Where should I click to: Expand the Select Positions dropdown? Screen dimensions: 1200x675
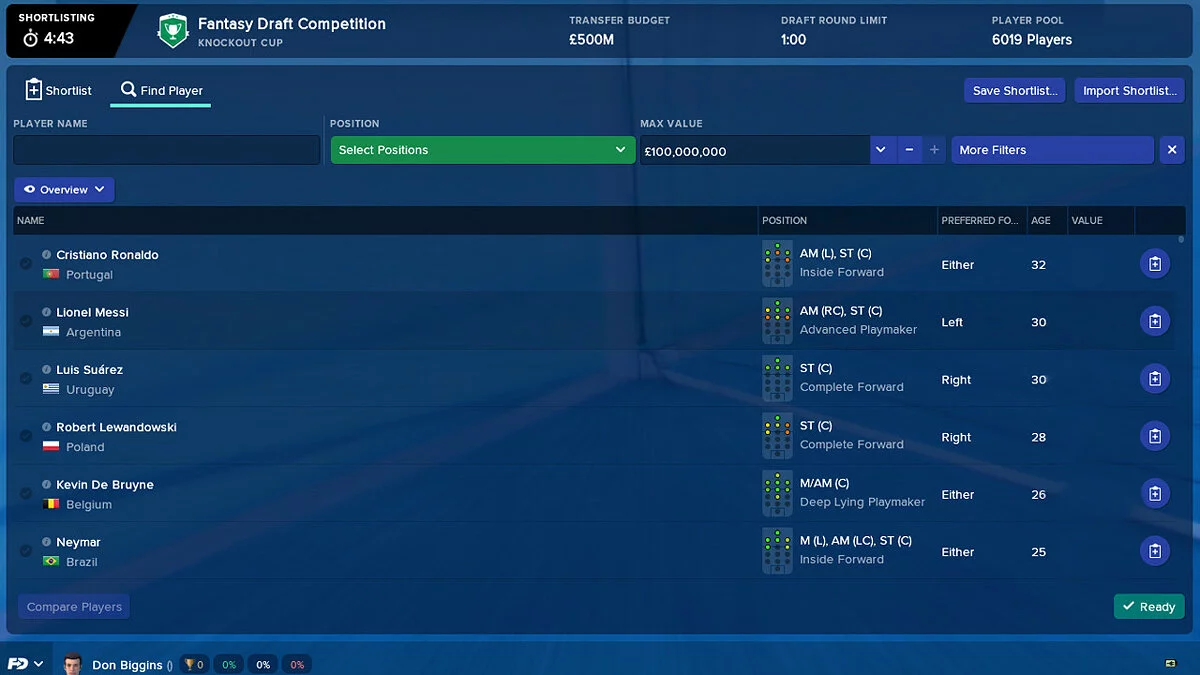[483, 150]
